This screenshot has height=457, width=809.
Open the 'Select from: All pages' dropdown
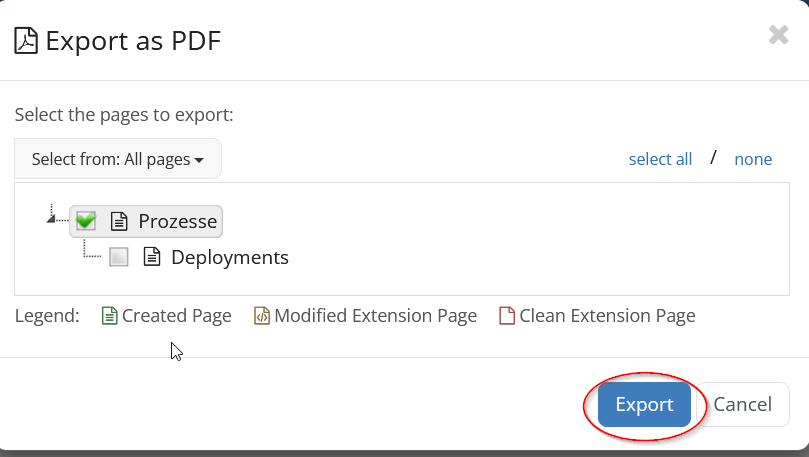pyautogui.click(x=118, y=159)
